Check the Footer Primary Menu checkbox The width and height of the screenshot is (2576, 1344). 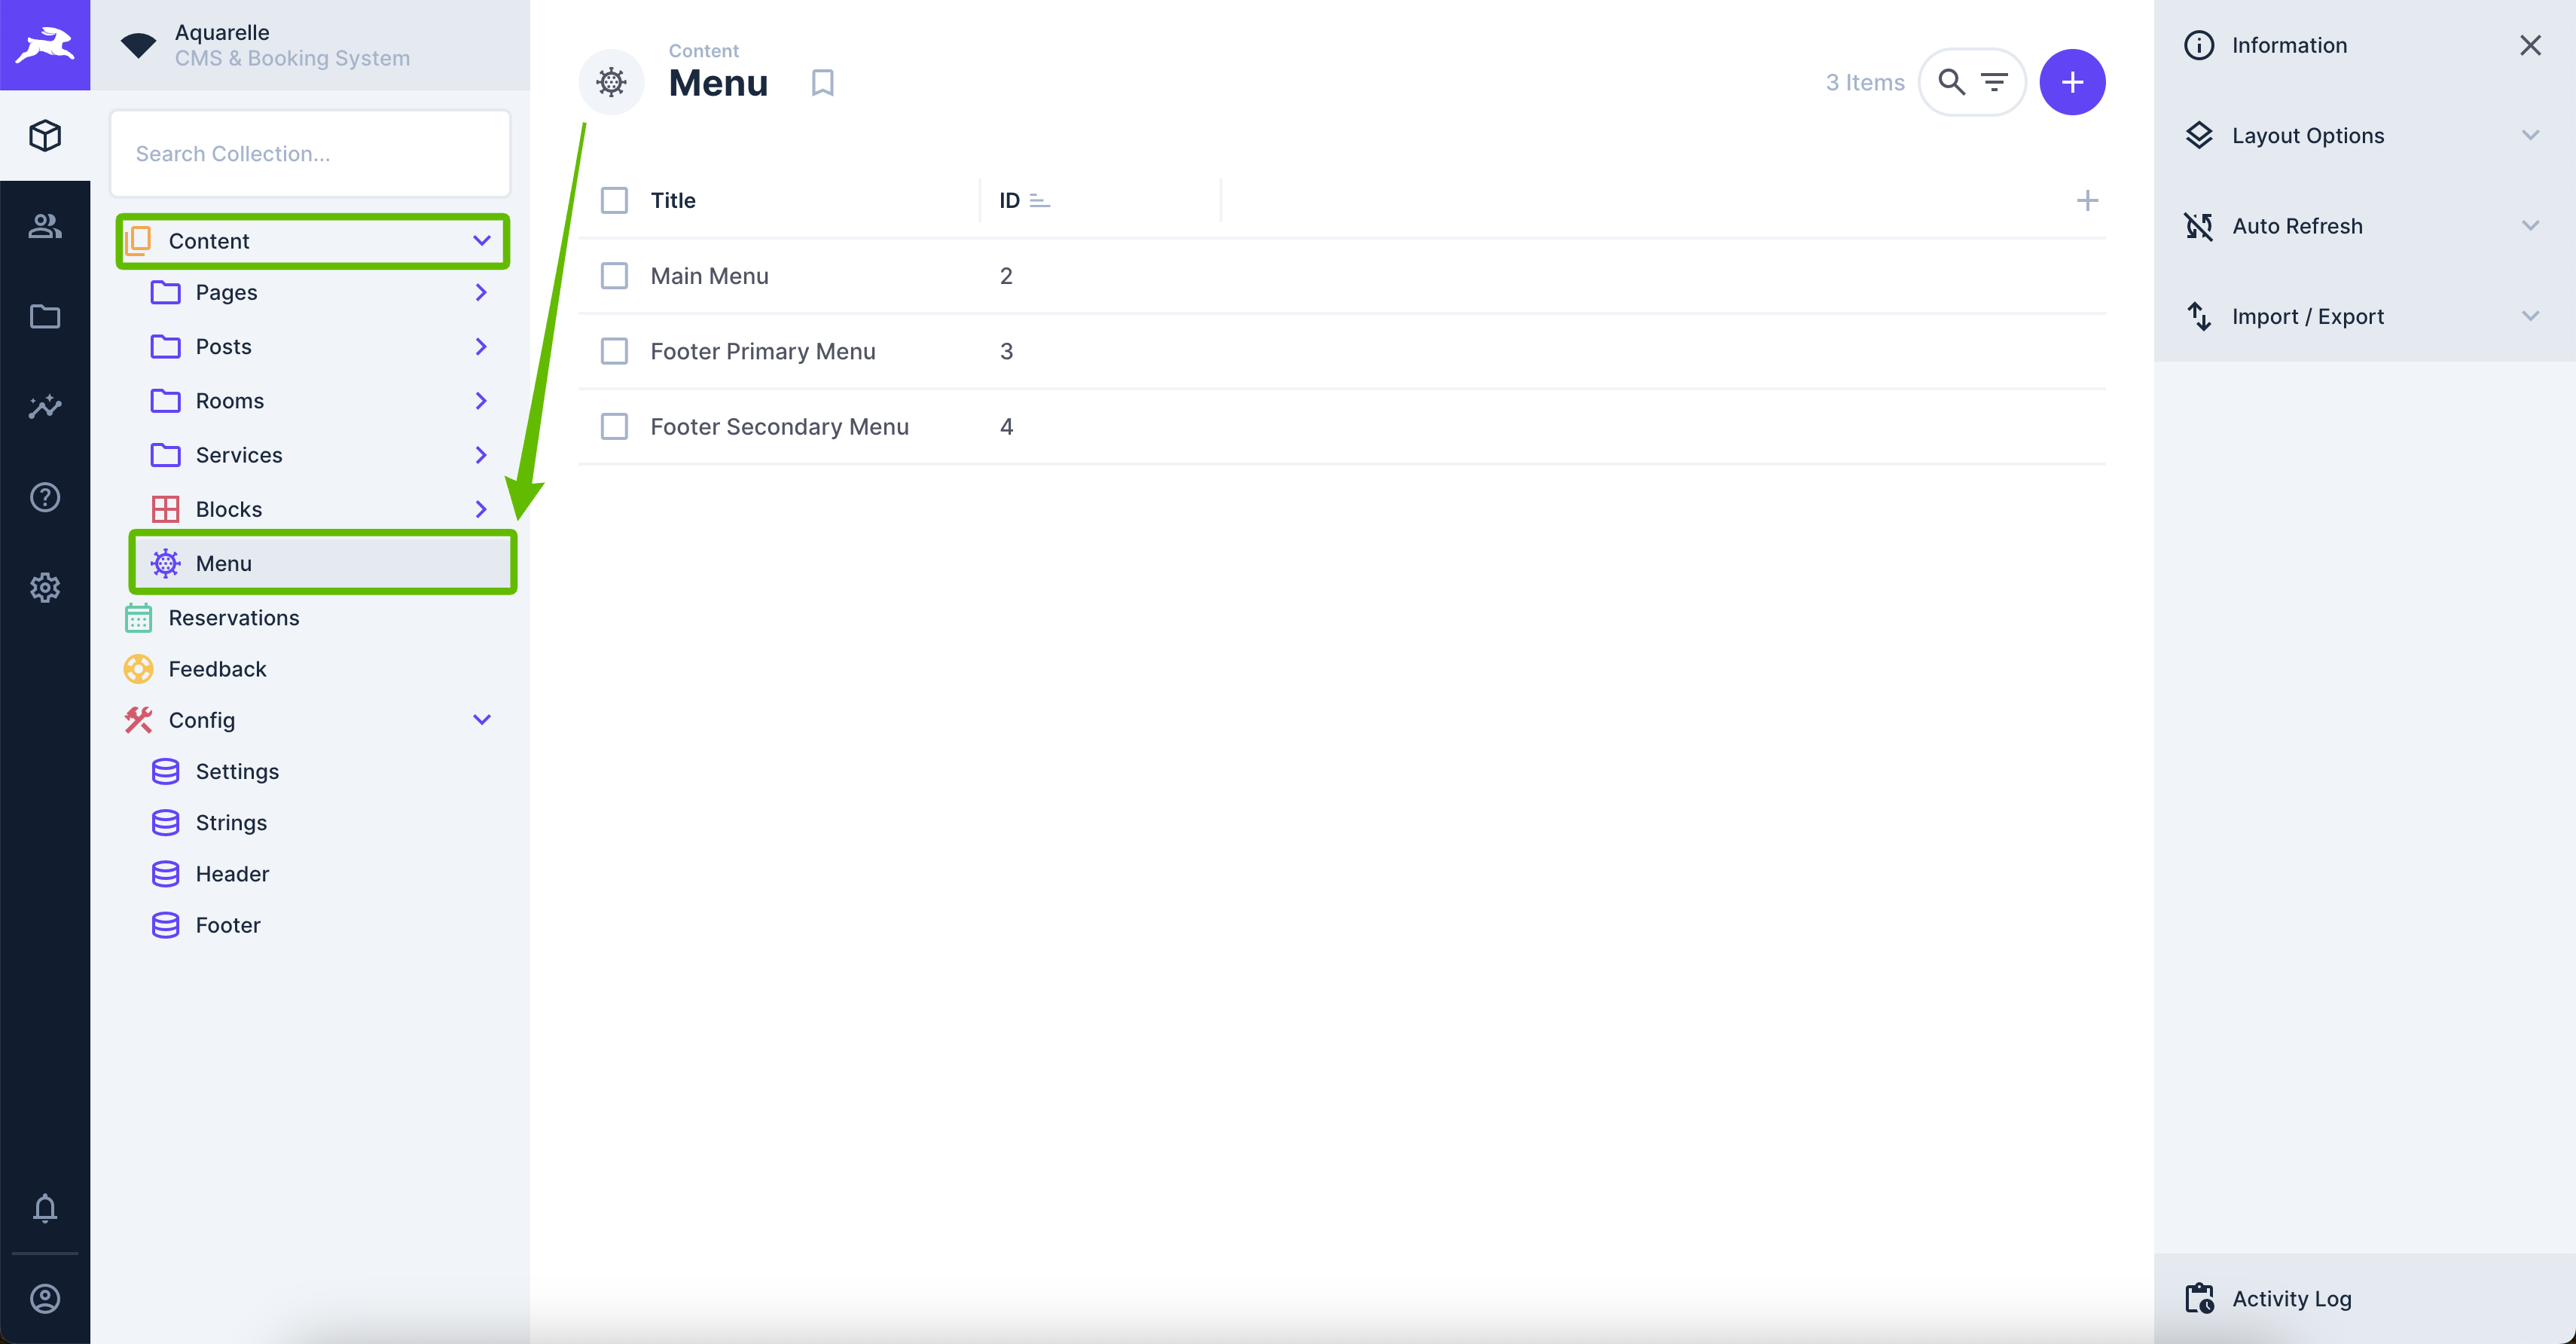pyautogui.click(x=614, y=351)
